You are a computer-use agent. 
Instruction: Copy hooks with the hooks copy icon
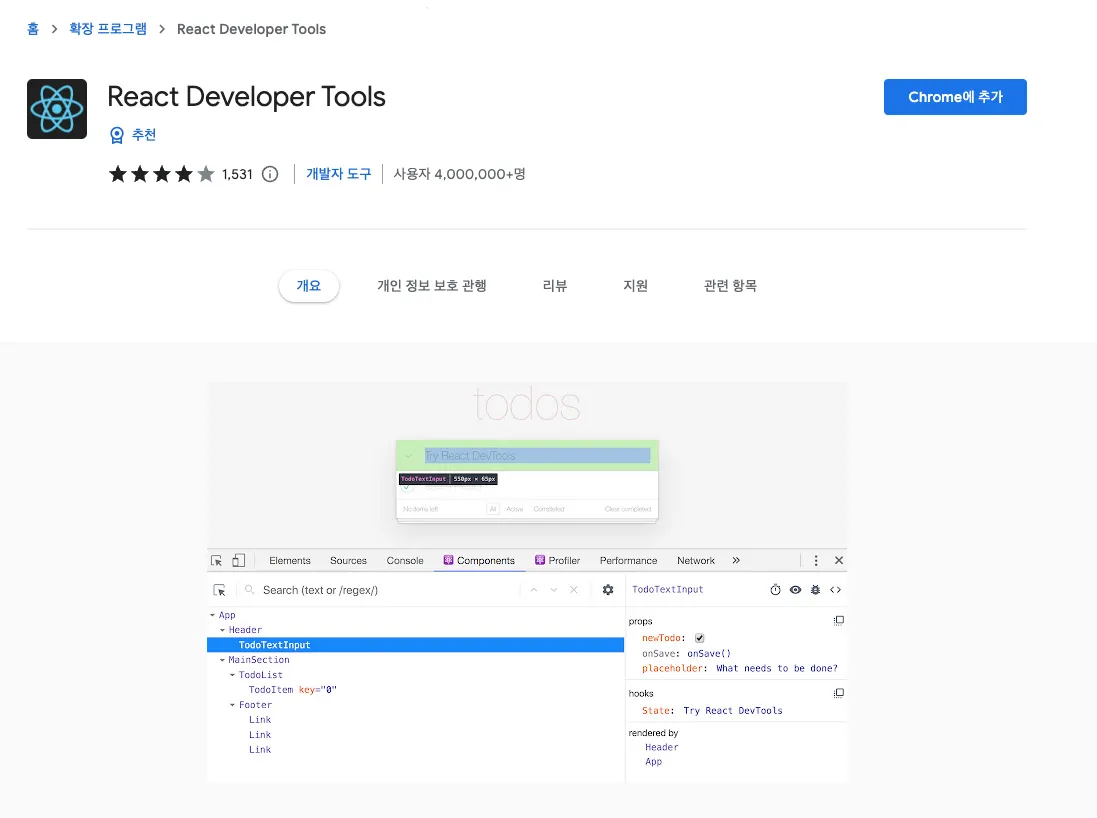click(839, 693)
